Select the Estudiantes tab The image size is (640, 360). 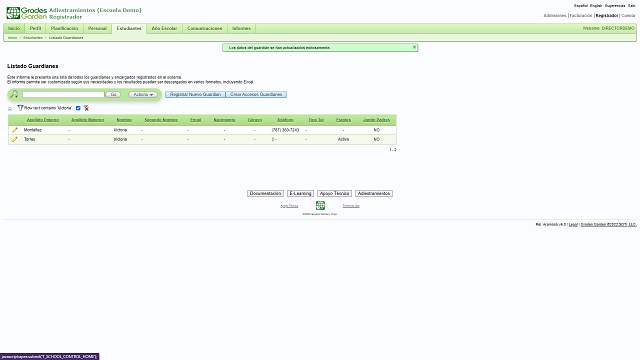(129, 29)
